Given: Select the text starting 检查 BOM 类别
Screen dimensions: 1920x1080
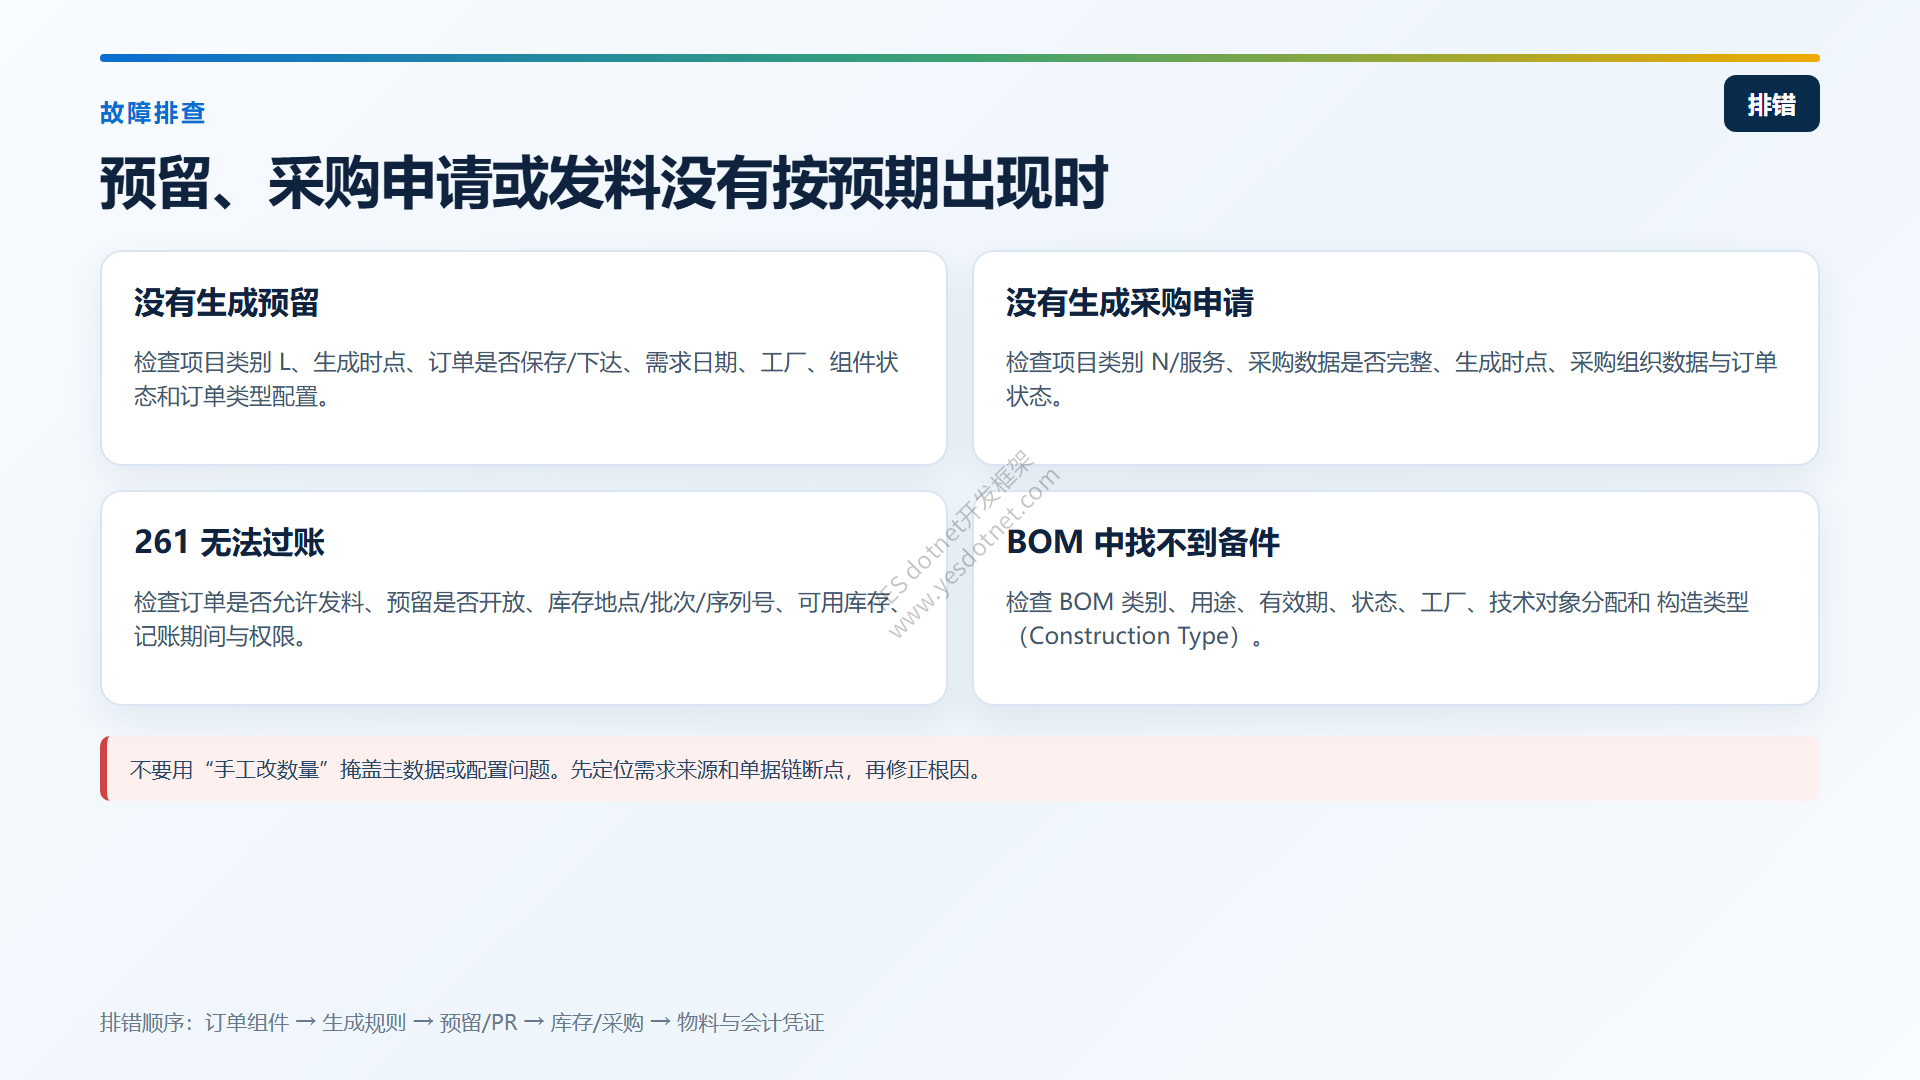Looking at the screenshot, I should click(x=1377, y=619).
